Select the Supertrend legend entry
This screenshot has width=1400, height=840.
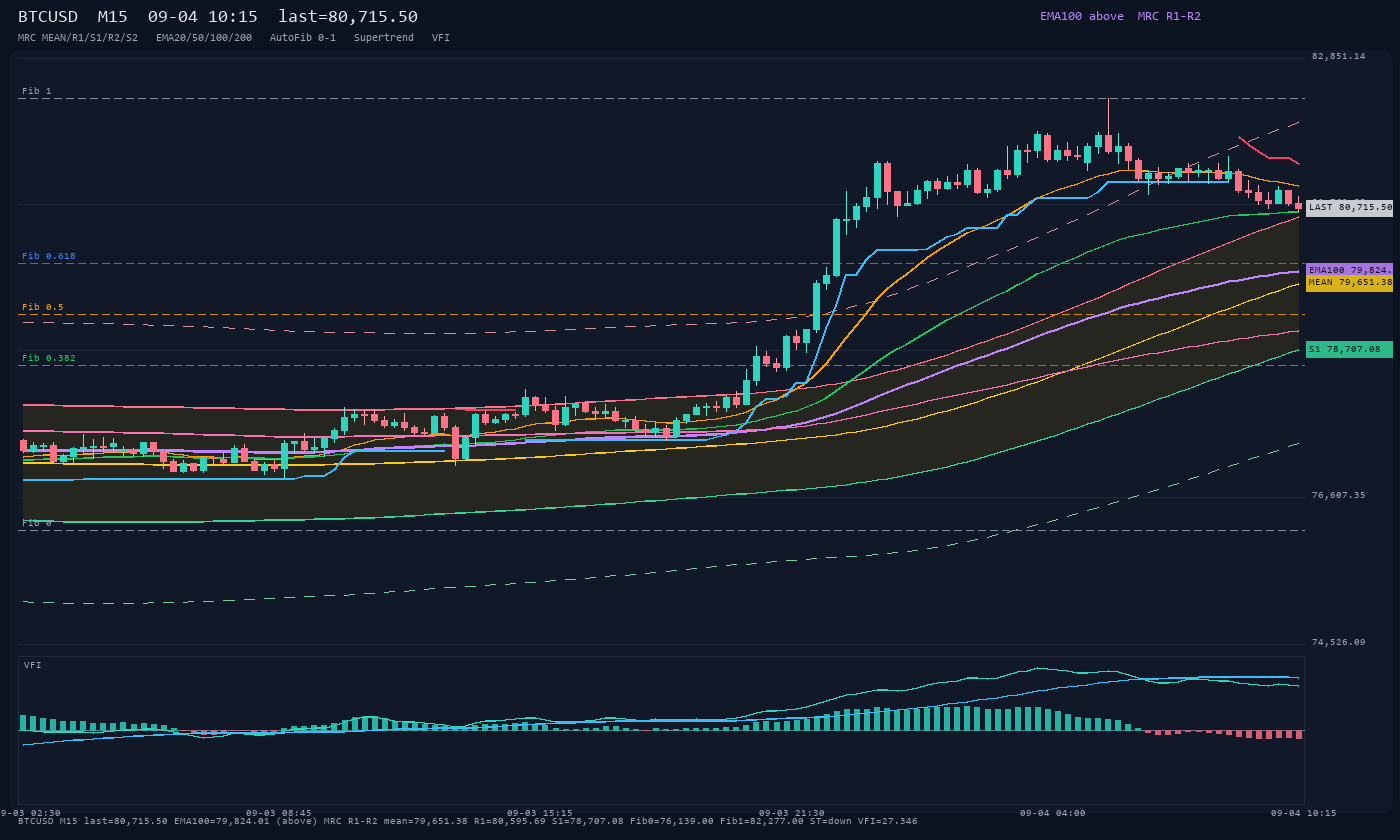click(x=384, y=38)
